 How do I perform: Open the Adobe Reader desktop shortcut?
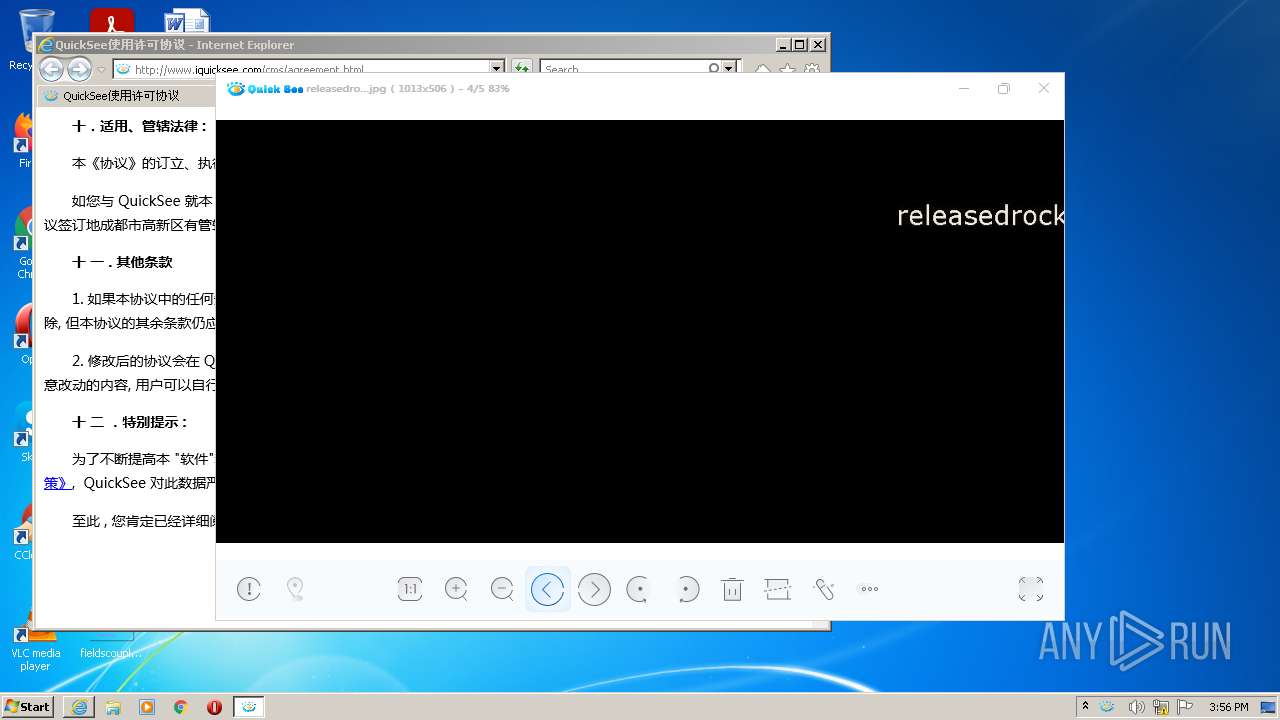[x=111, y=22]
